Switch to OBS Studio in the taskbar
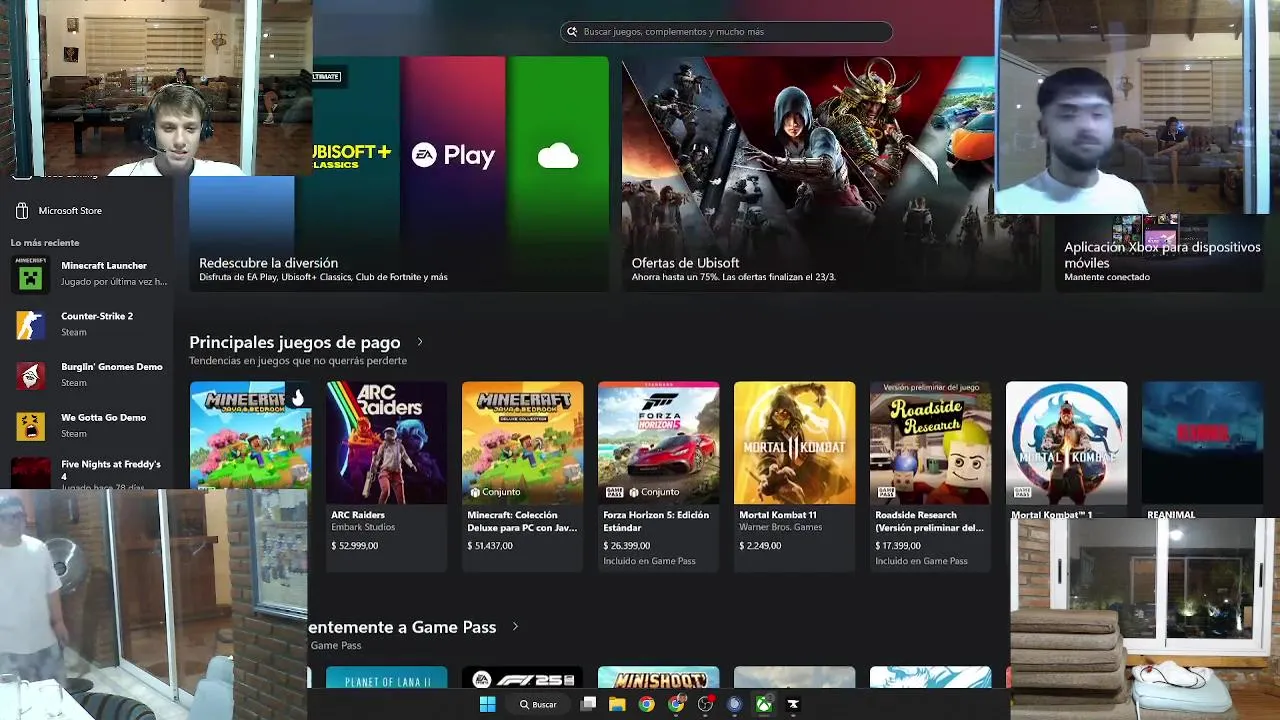The width and height of the screenshot is (1280, 720). tap(706, 704)
